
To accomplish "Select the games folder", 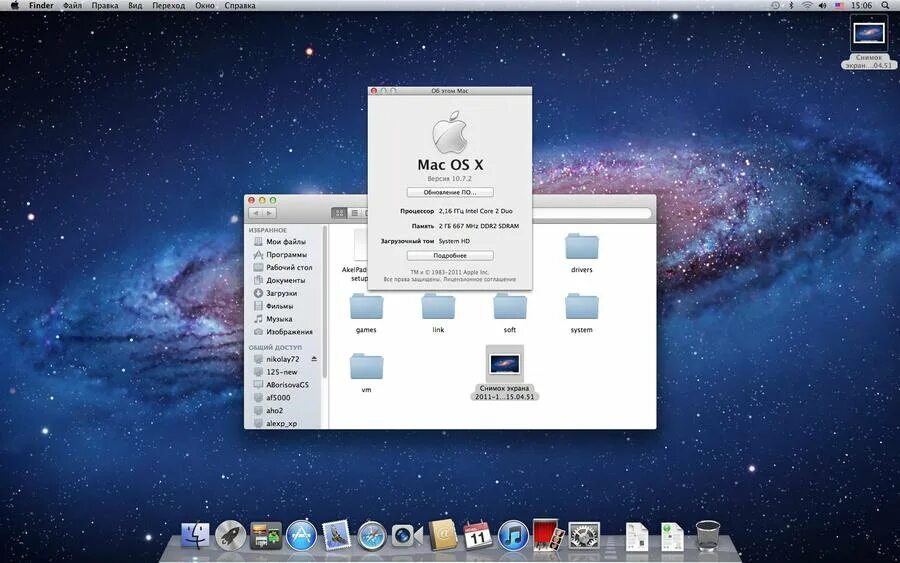I will 366,313.
